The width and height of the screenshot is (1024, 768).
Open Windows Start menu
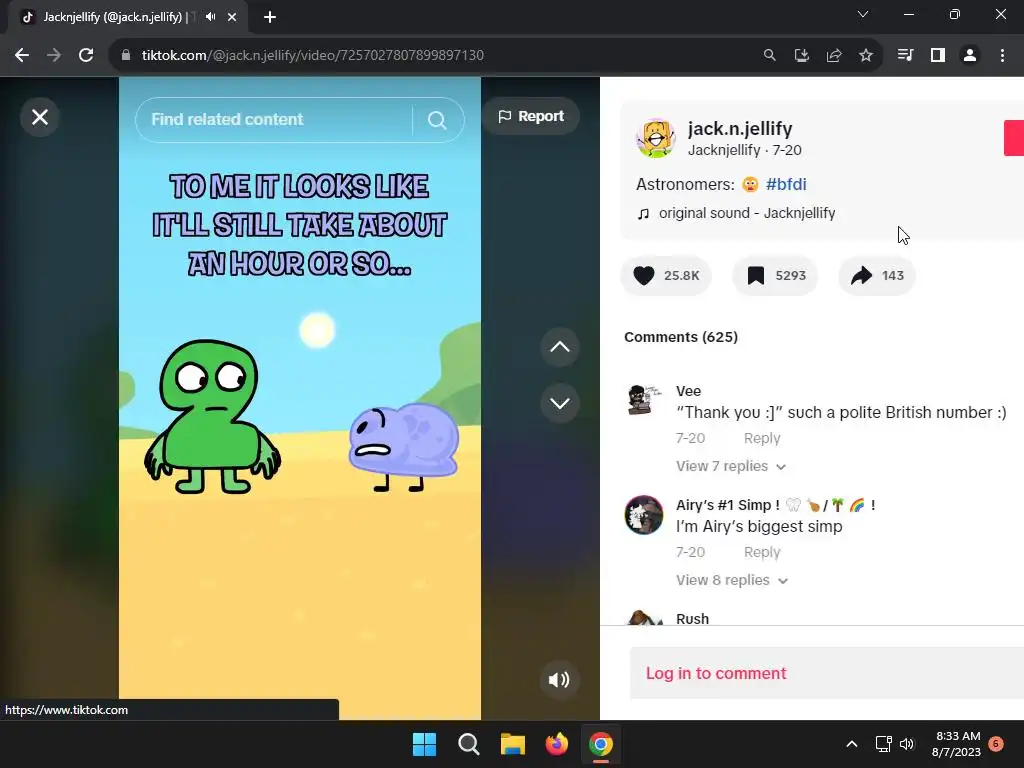pos(424,744)
